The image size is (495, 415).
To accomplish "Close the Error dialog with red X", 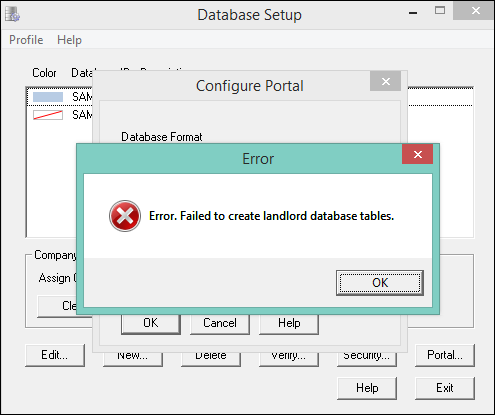I will coord(417,154).
